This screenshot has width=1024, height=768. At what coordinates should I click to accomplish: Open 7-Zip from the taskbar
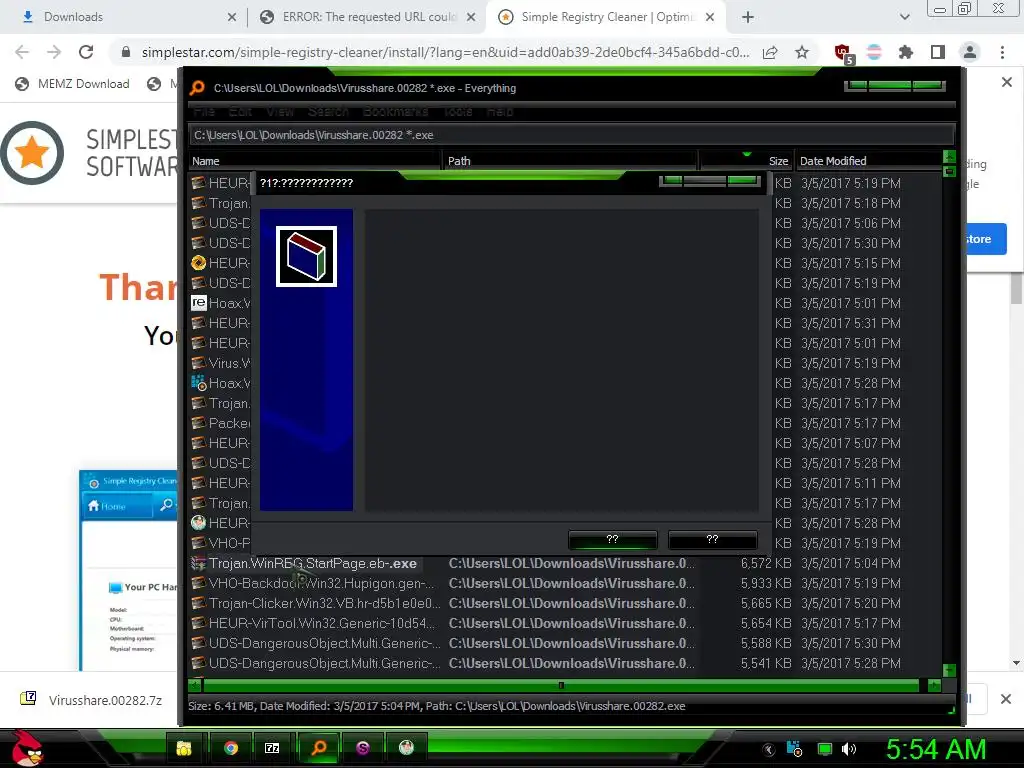[x=272, y=748]
